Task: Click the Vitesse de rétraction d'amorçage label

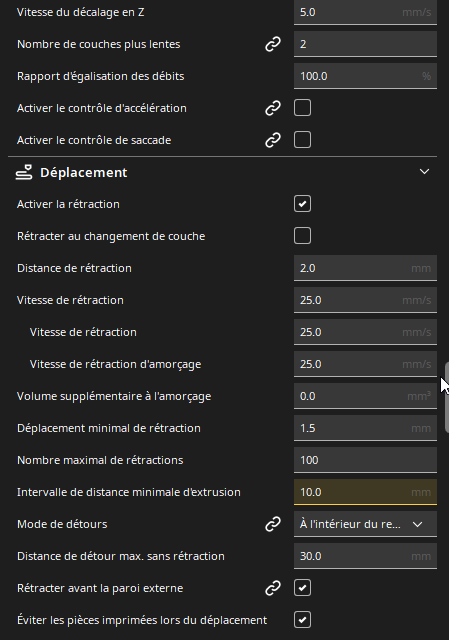Action: (116, 364)
